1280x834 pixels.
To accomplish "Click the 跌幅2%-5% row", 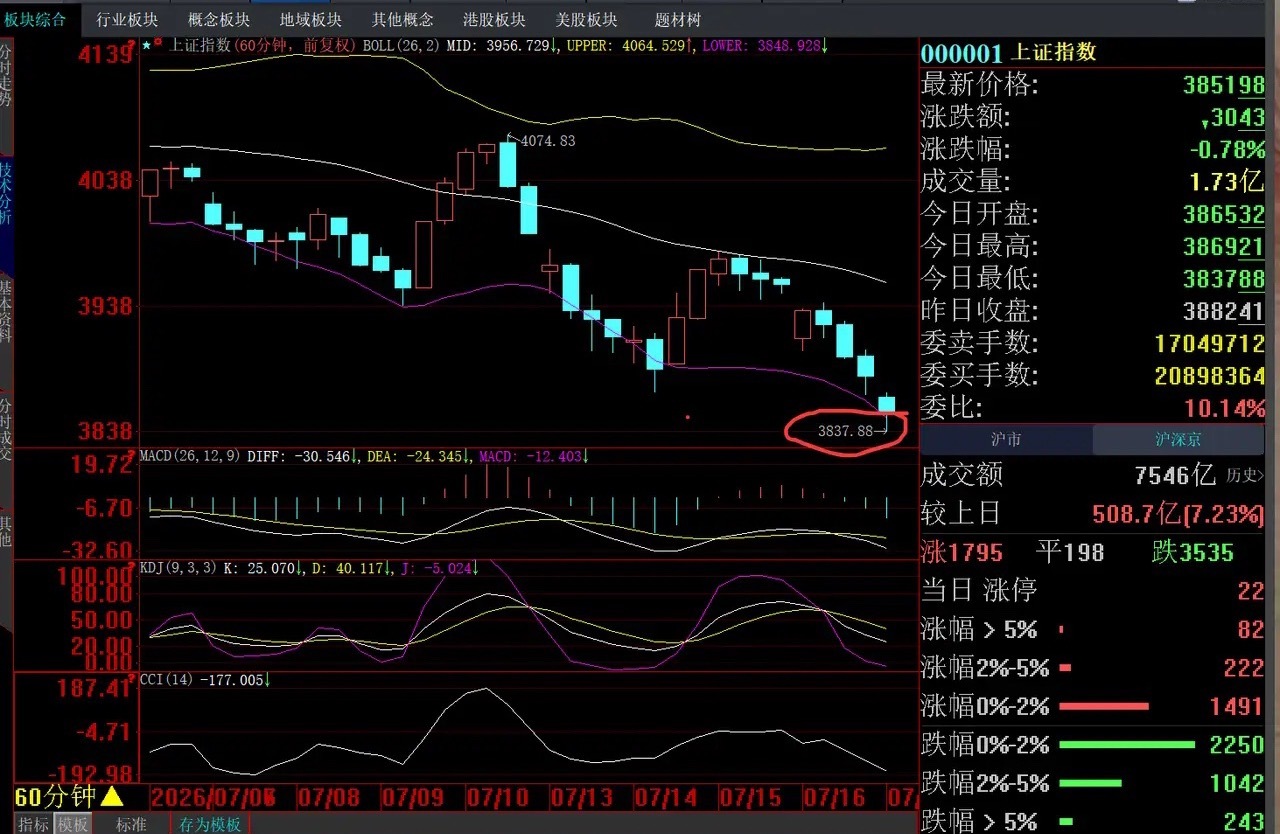I will (1092, 783).
